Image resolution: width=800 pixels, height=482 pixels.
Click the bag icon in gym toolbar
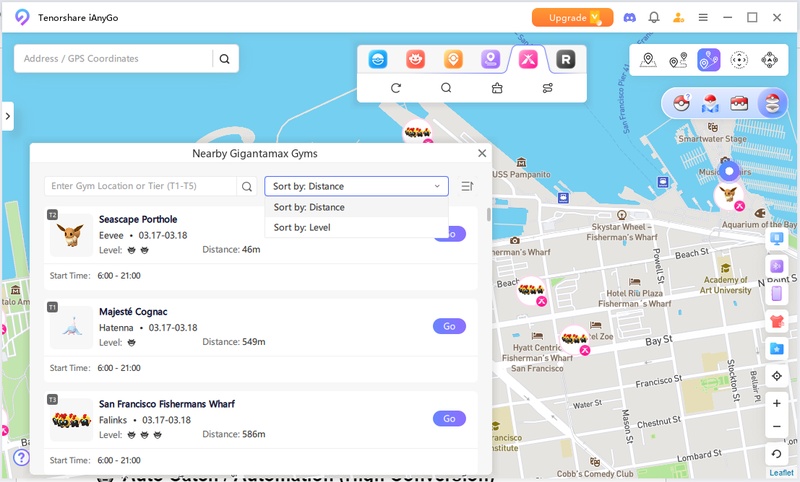coord(497,88)
